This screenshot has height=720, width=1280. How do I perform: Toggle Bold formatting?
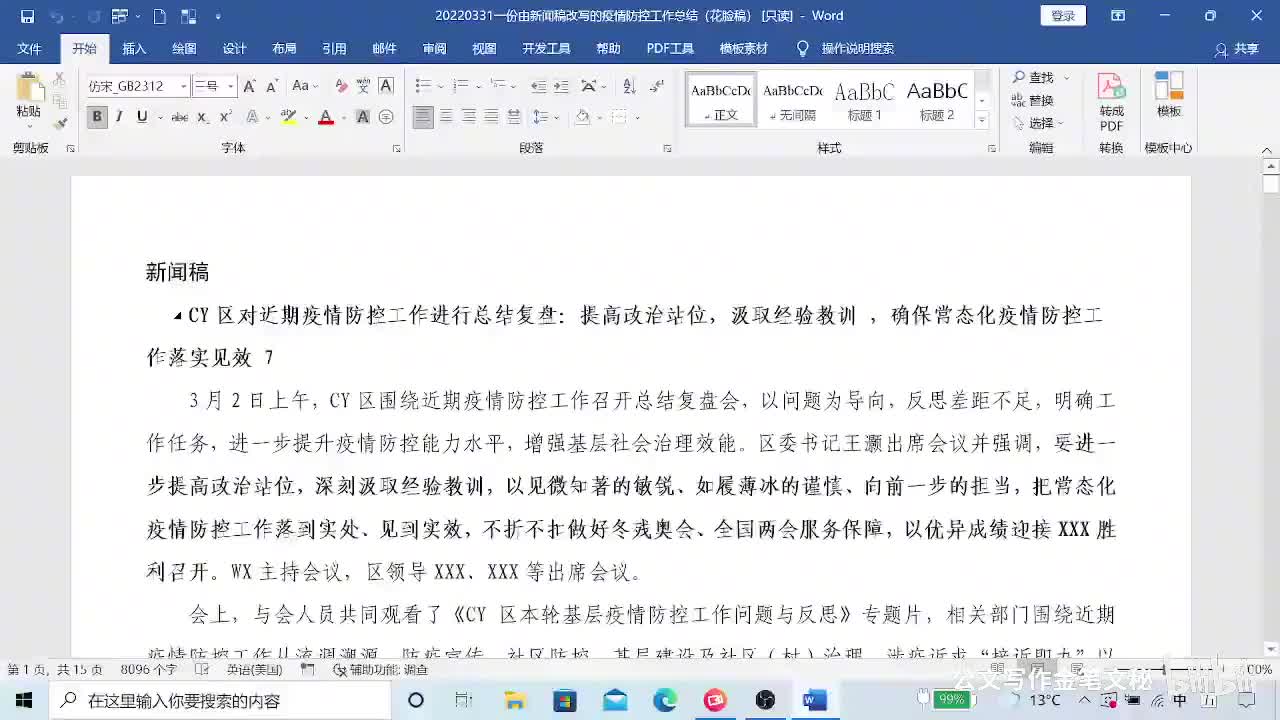(97, 117)
